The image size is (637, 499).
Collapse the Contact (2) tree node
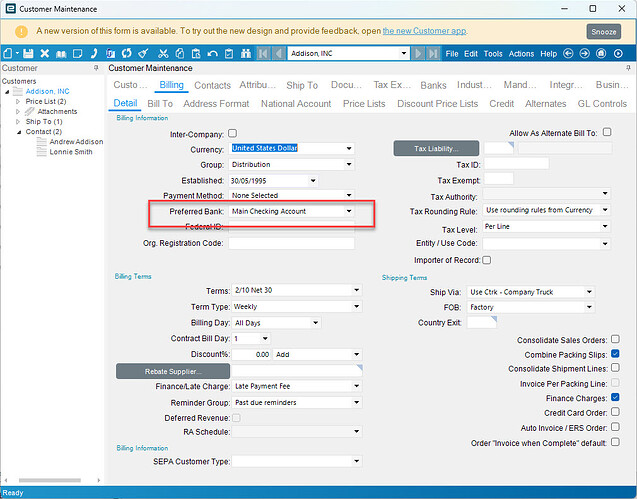[19, 132]
